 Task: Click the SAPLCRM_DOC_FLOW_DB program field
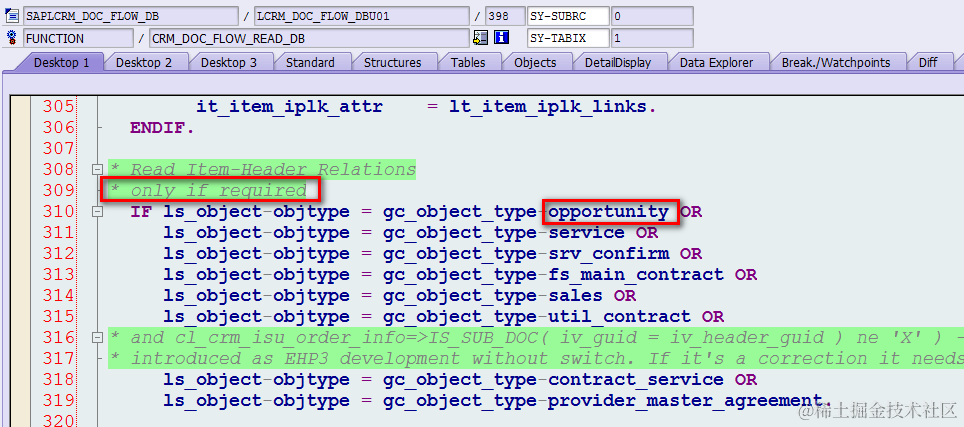130,16
